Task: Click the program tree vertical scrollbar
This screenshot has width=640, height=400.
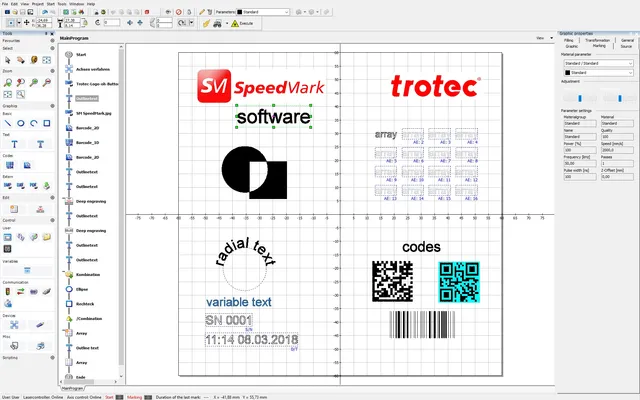Action: pos(121,208)
